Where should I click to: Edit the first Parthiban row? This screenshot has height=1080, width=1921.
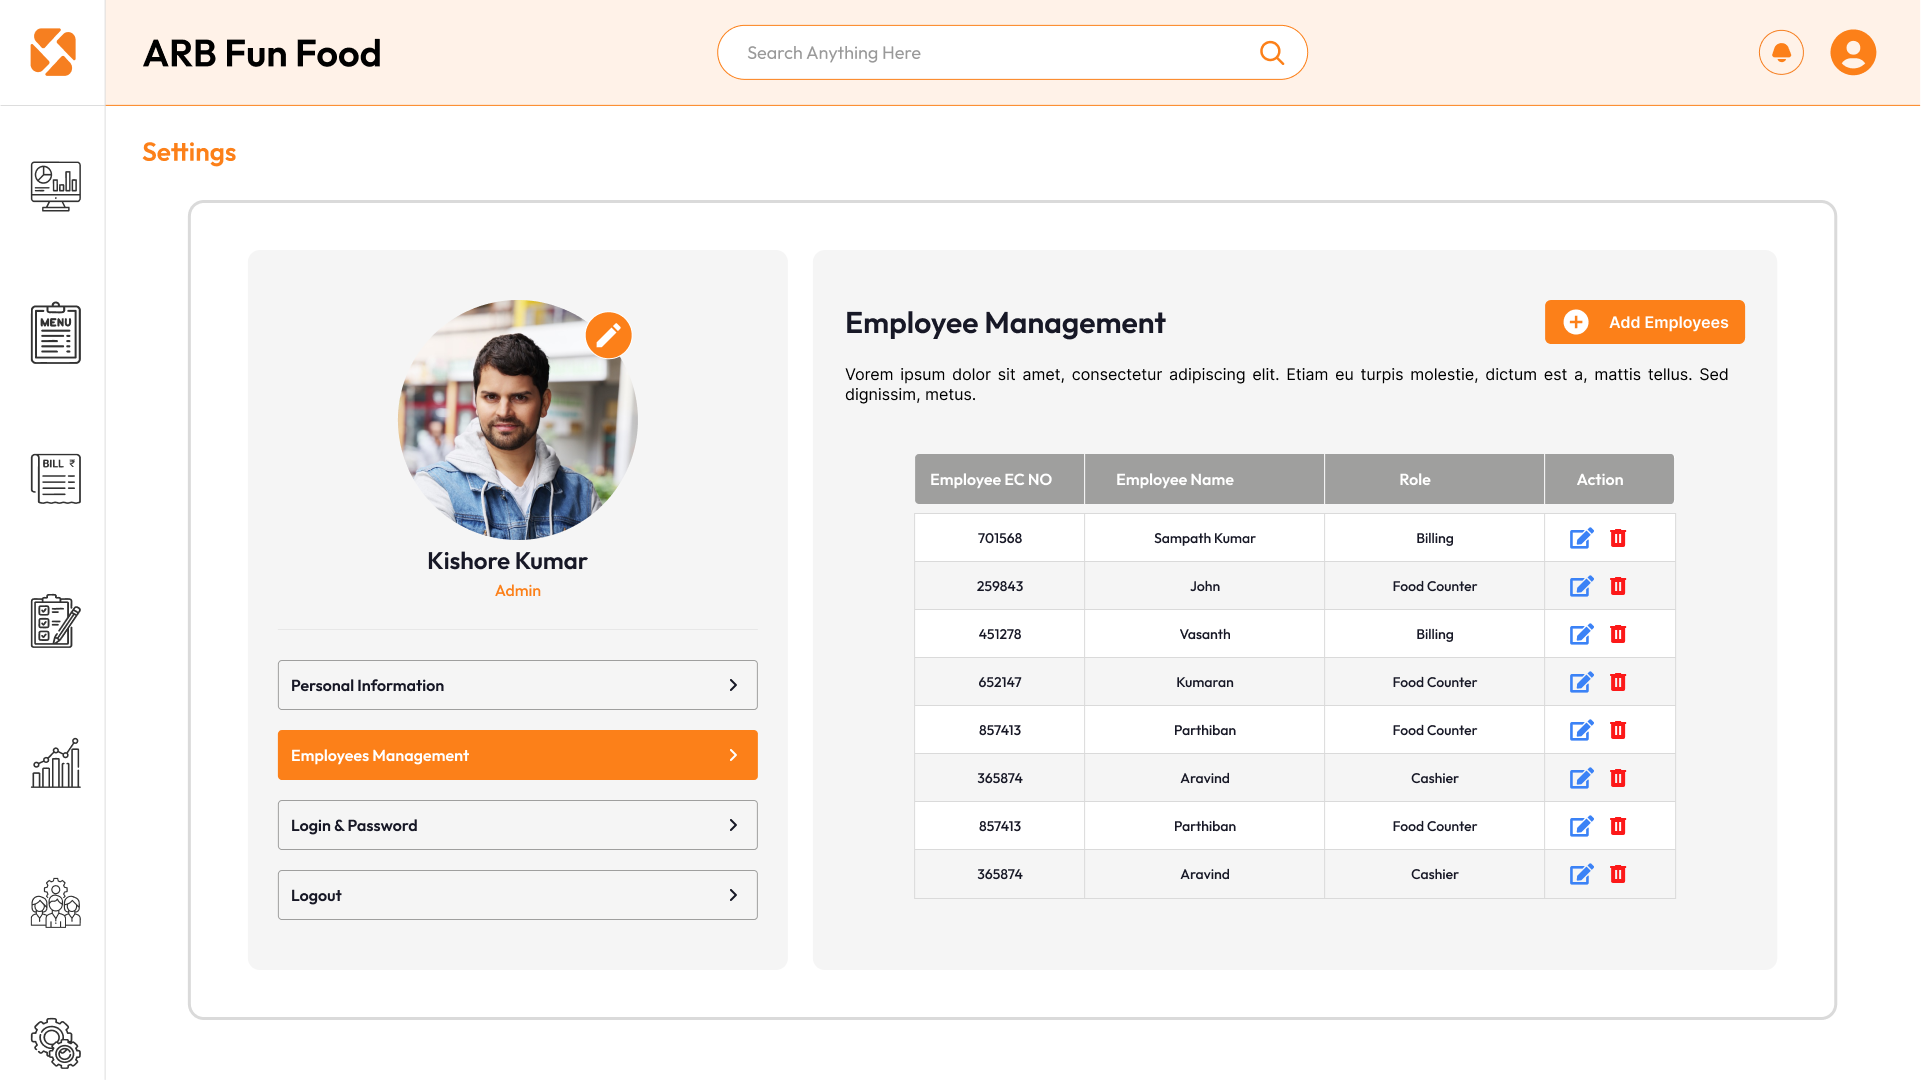pos(1581,730)
